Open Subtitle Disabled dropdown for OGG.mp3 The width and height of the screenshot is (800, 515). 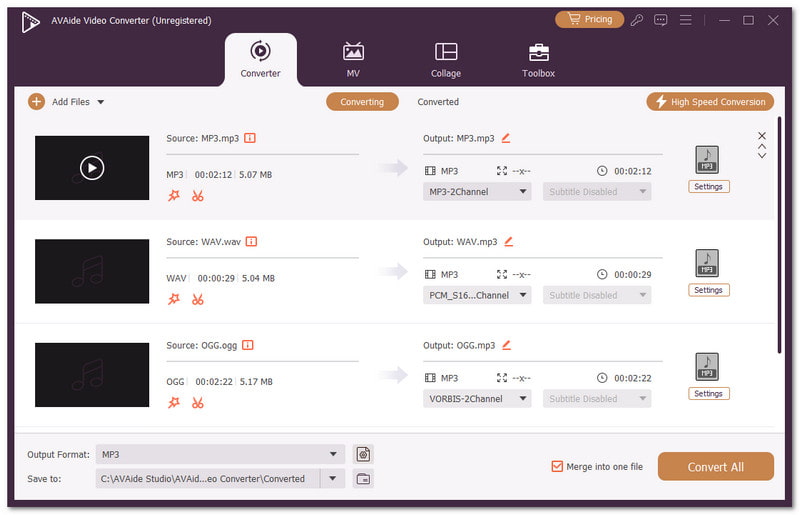[x=597, y=399]
